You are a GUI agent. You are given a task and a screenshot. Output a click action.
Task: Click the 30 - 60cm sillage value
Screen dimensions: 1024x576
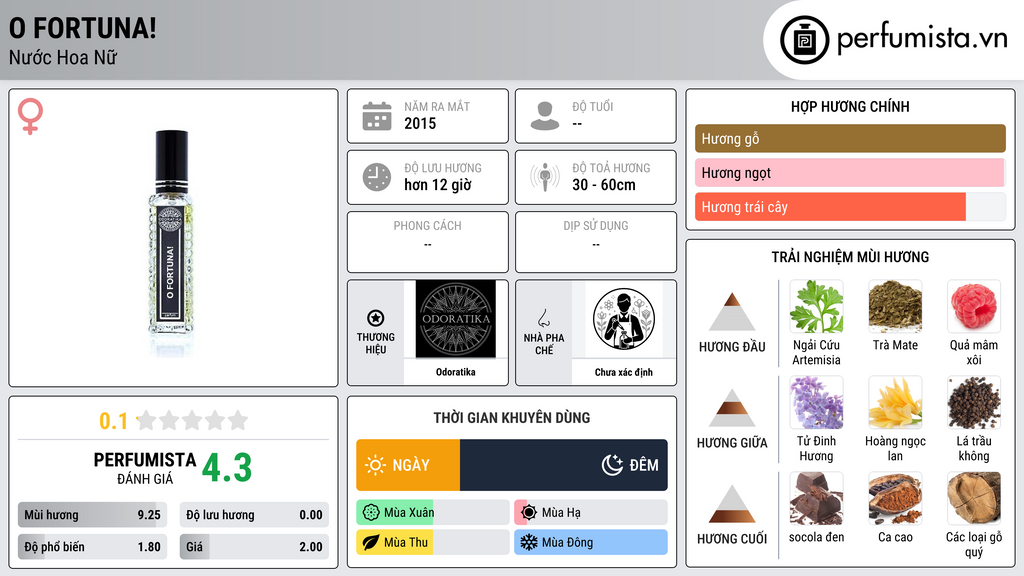click(x=604, y=185)
